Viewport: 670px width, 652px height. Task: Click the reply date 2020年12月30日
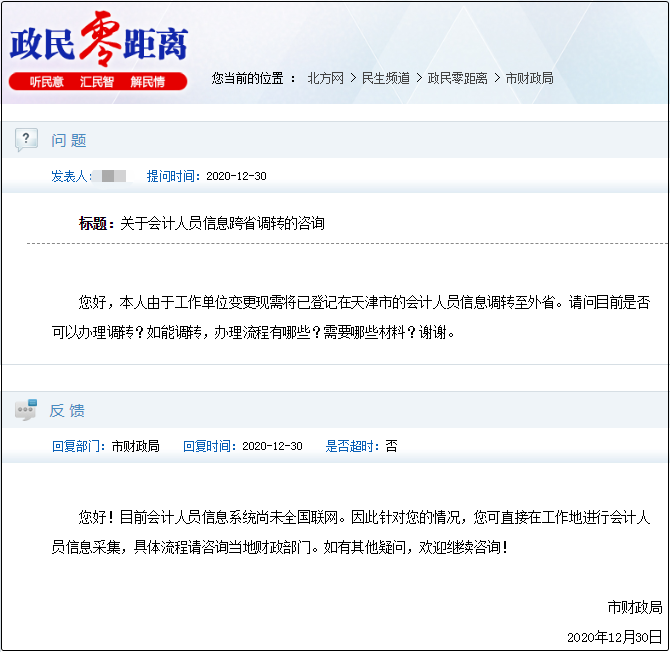click(614, 636)
